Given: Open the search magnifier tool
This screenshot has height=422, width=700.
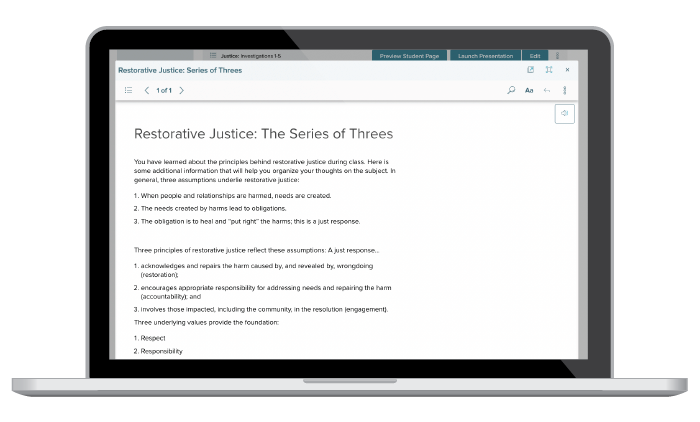Looking at the screenshot, I should point(511,90).
